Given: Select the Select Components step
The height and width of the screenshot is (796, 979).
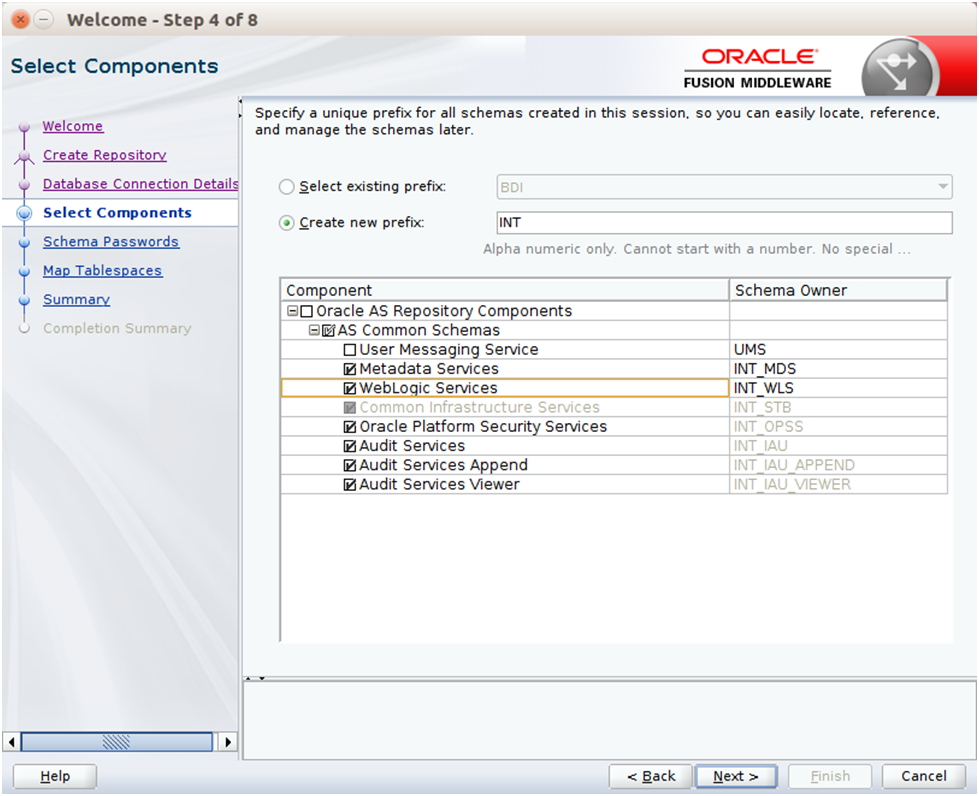Looking at the screenshot, I should coord(117,213).
